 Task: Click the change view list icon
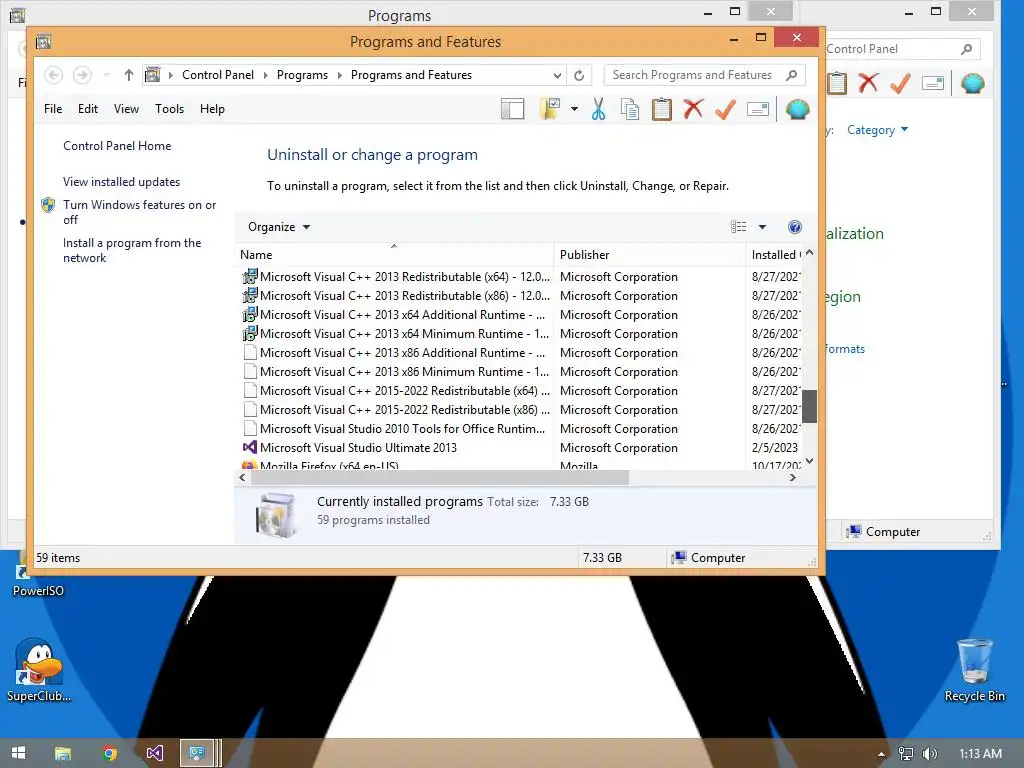(739, 227)
